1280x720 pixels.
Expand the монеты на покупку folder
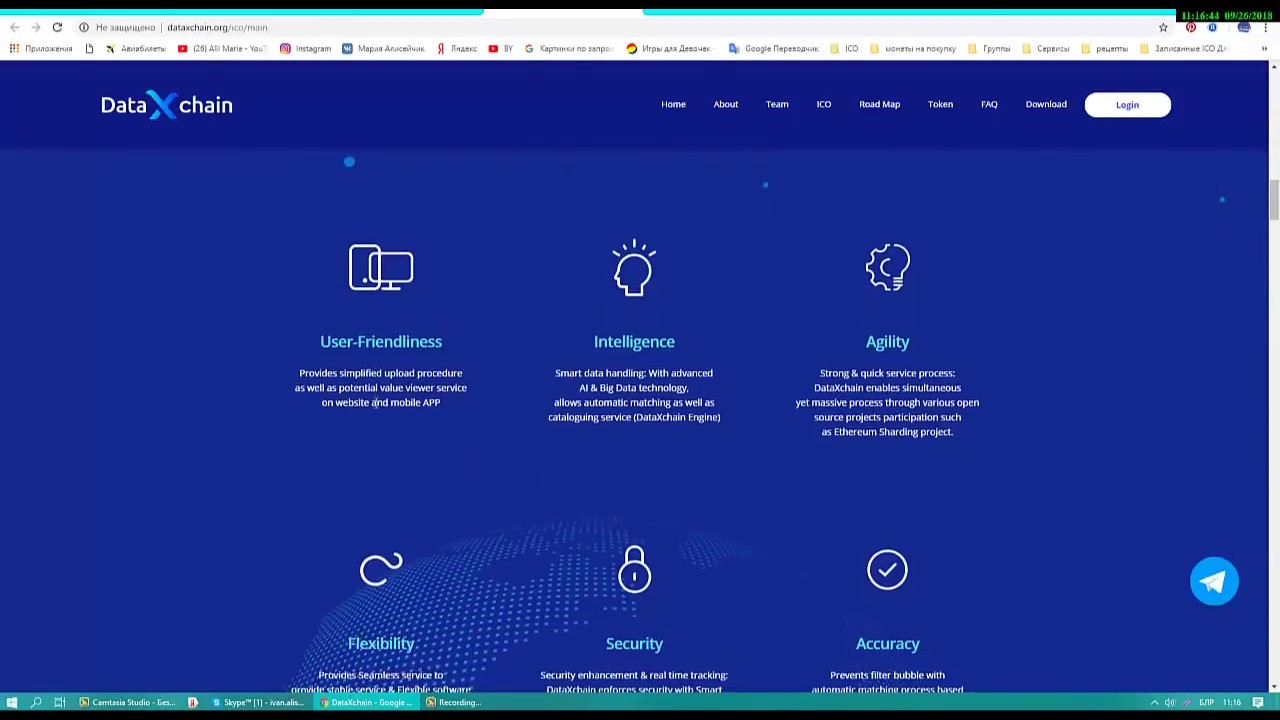[914, 48]
